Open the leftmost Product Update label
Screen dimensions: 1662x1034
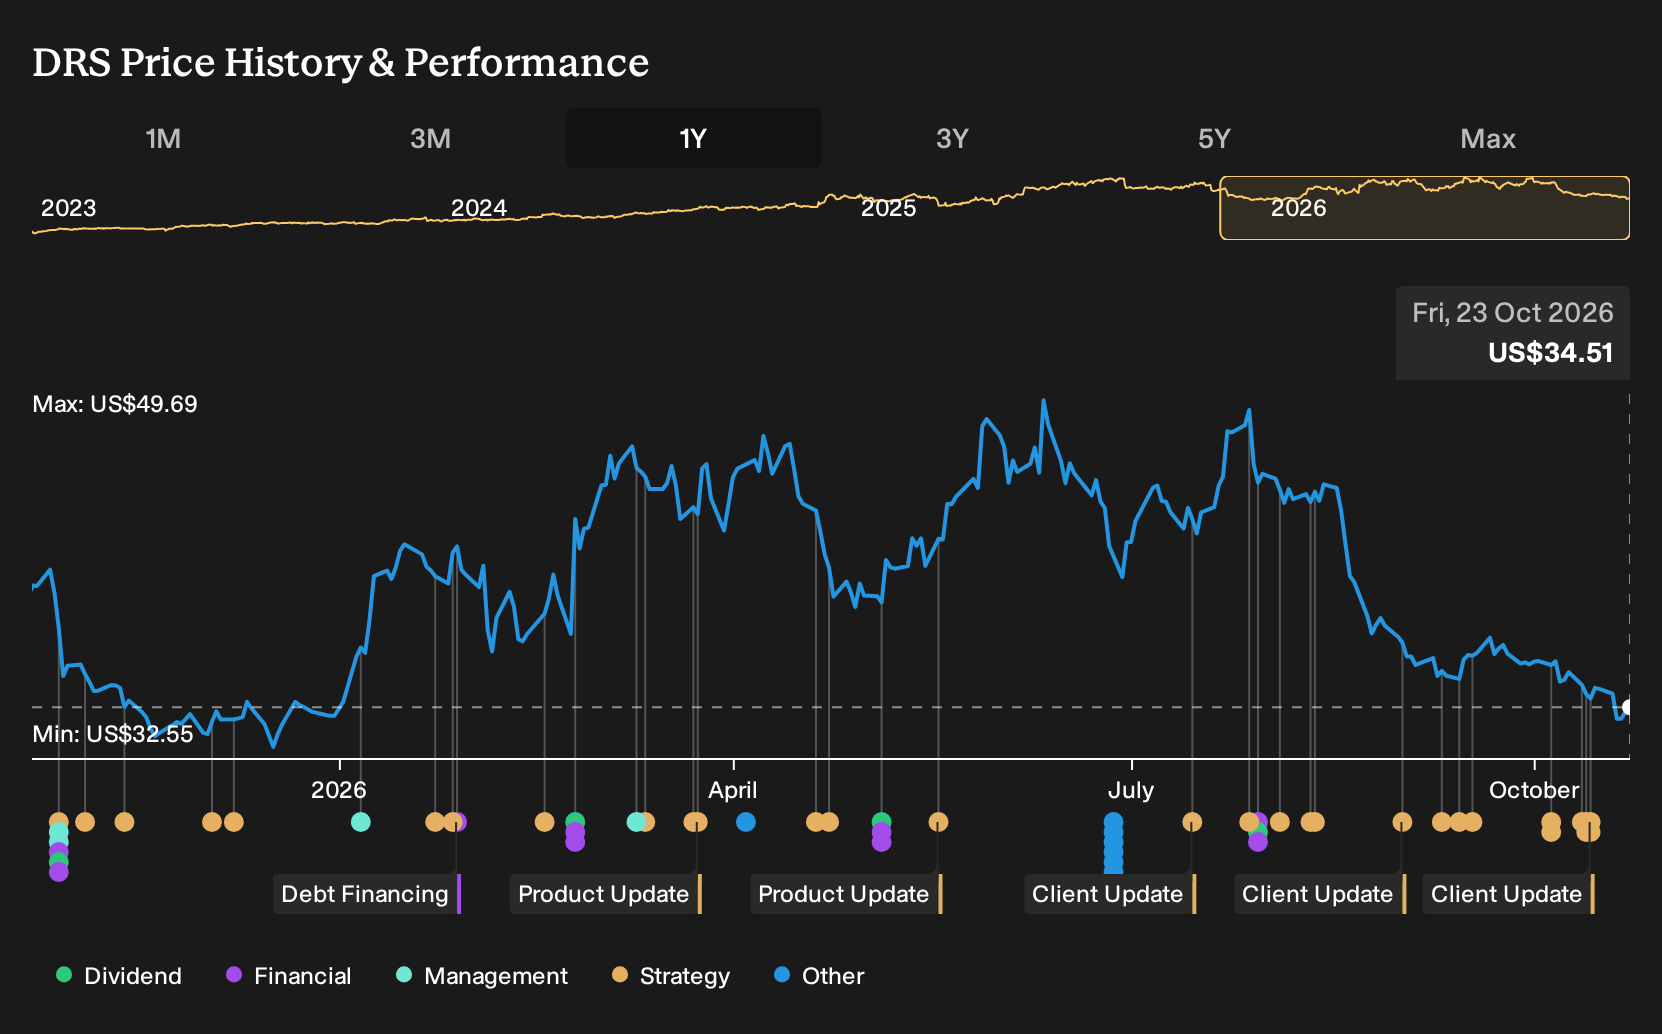point(605,894)
